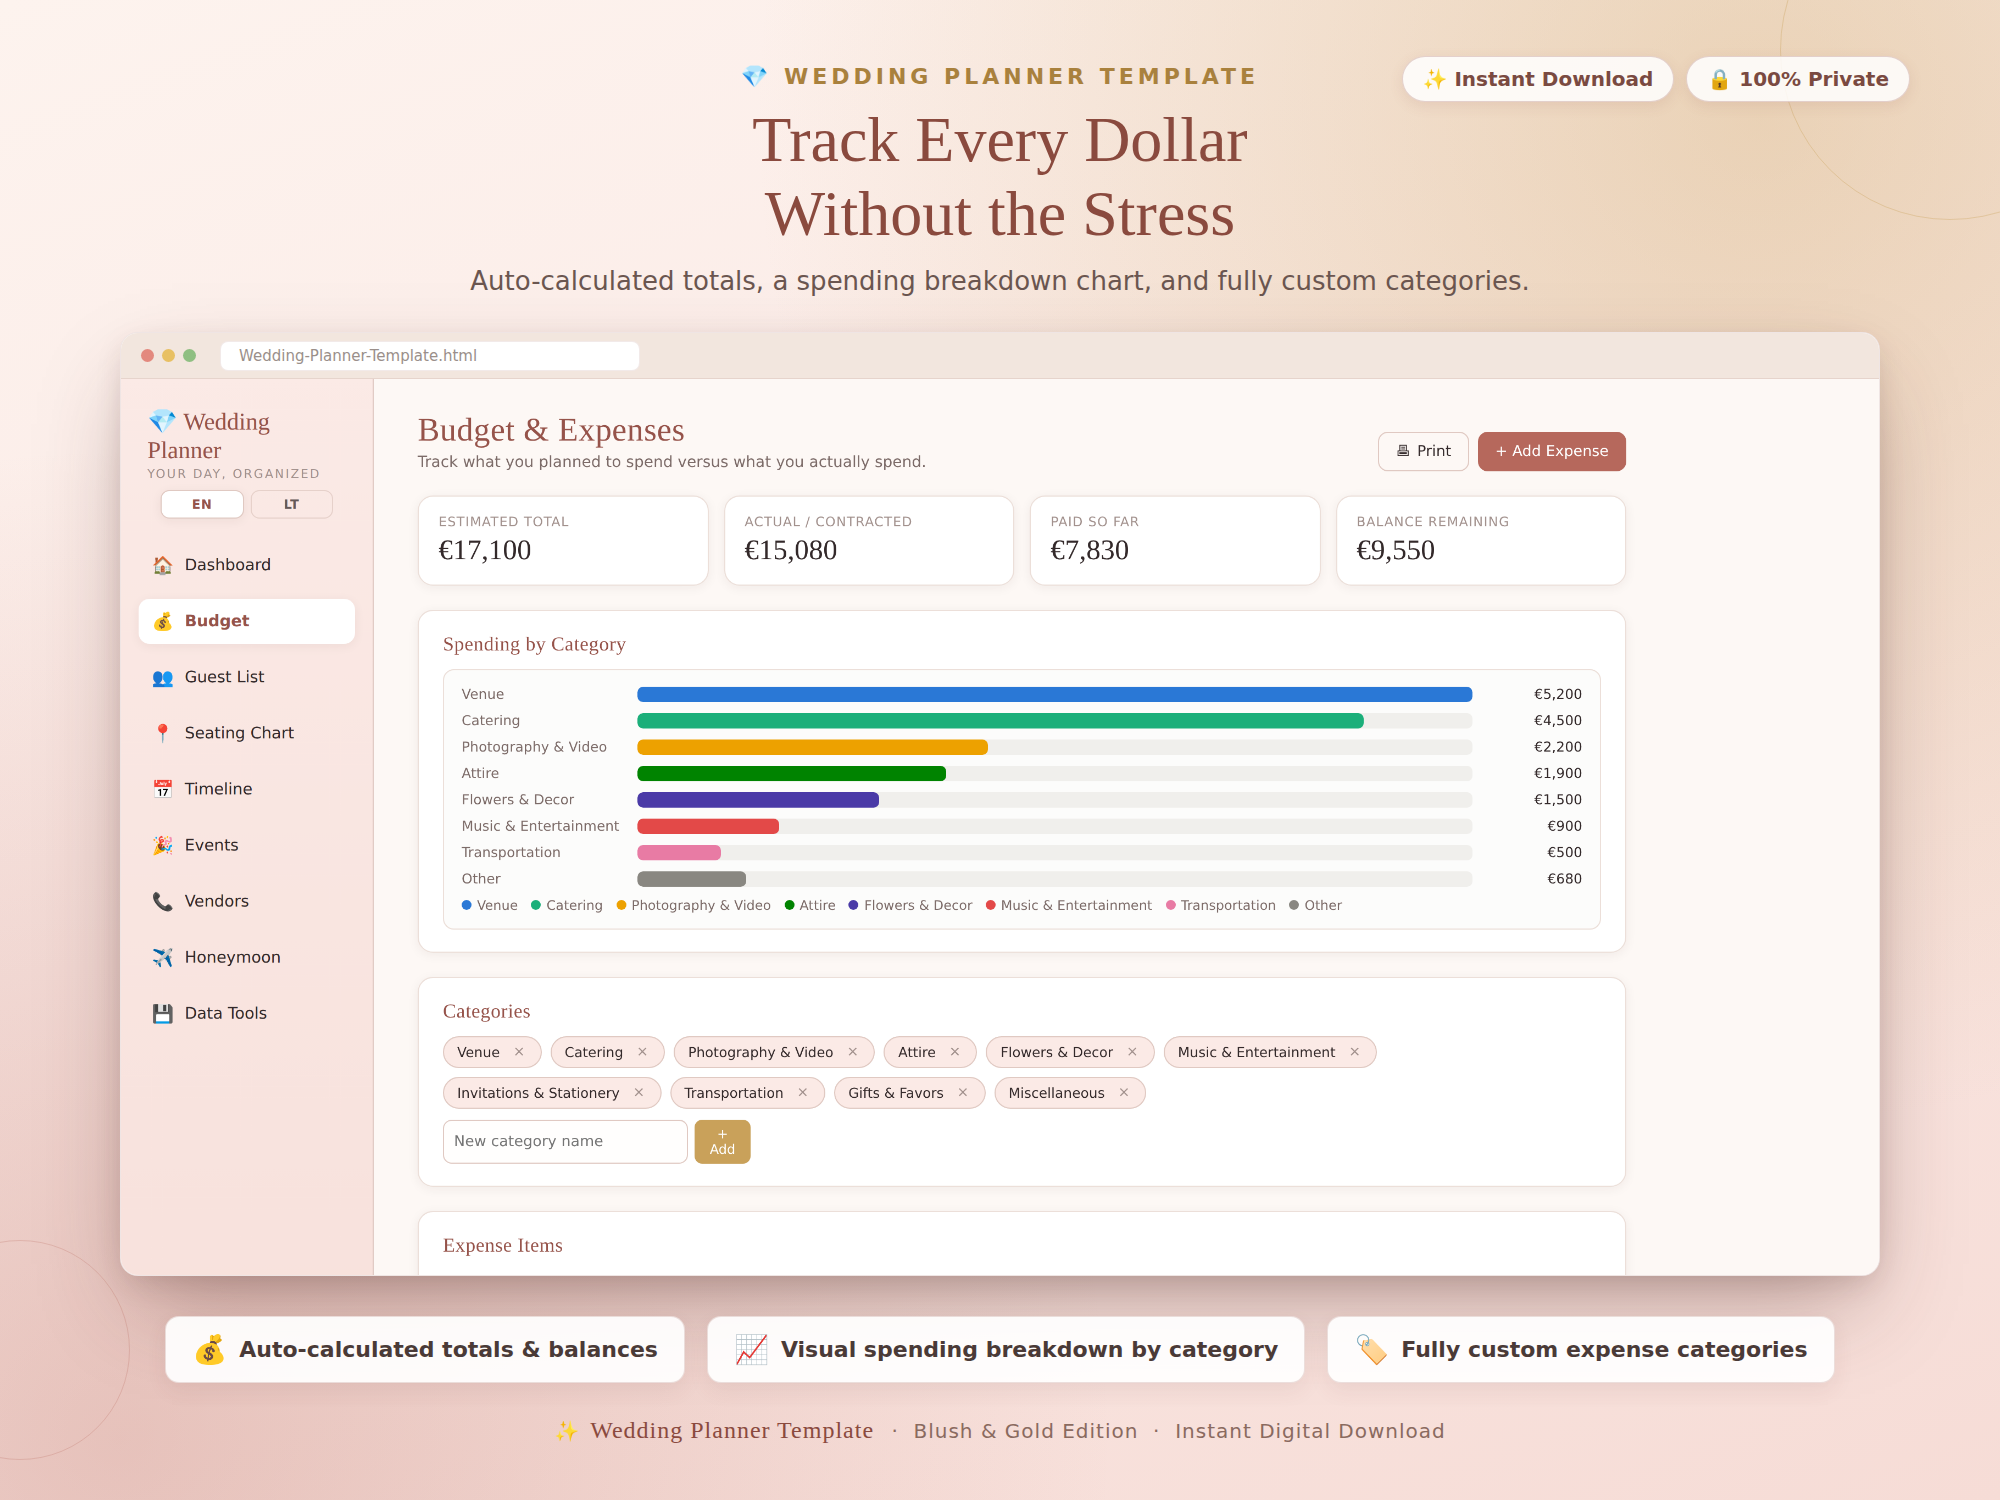
Task: Open the Vendors page
Action: pyautogui.click(x=246, y=901)
